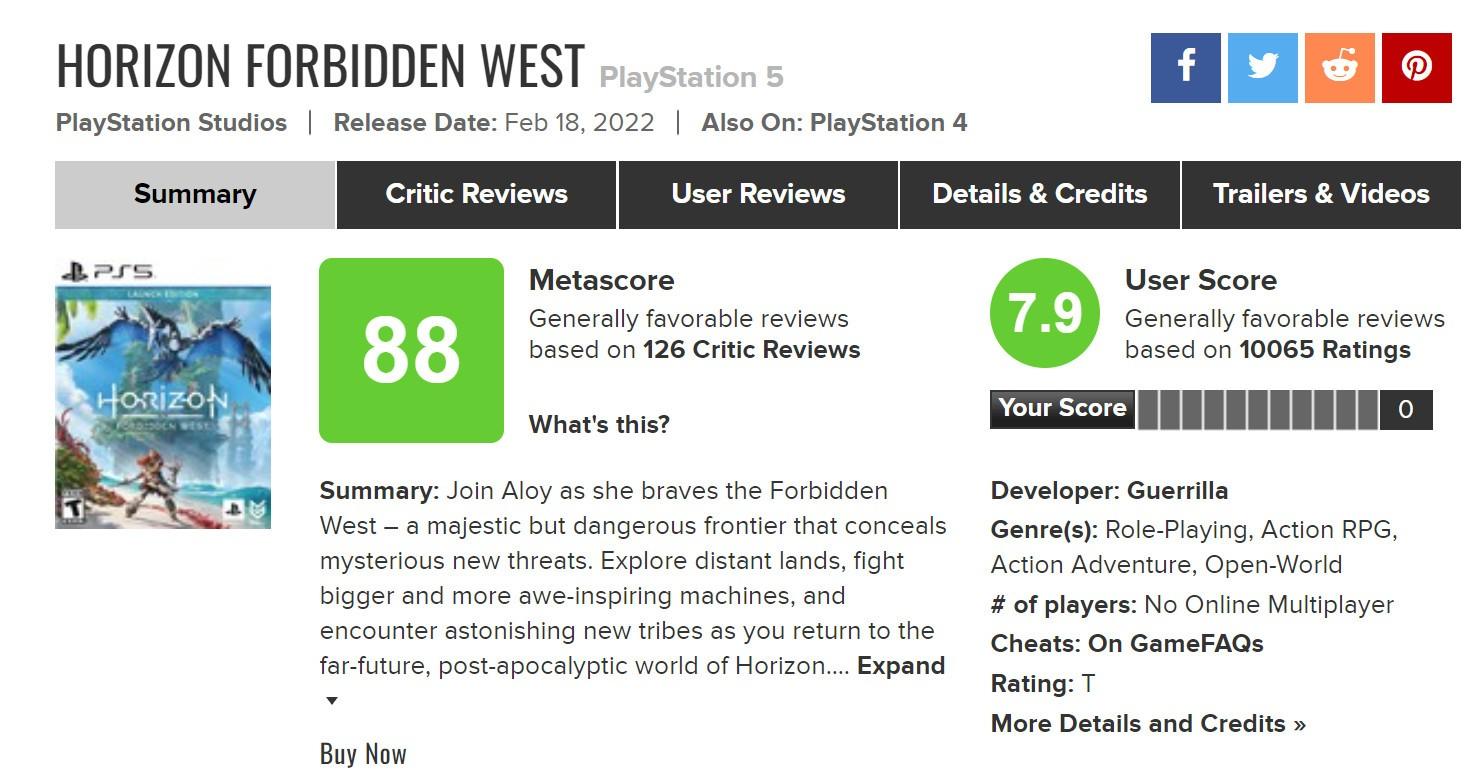Image resolution: width=1480 pixels, height=772 pixels.
Task: Set a rating on the Your Score bar
Action: point(1258,410)
